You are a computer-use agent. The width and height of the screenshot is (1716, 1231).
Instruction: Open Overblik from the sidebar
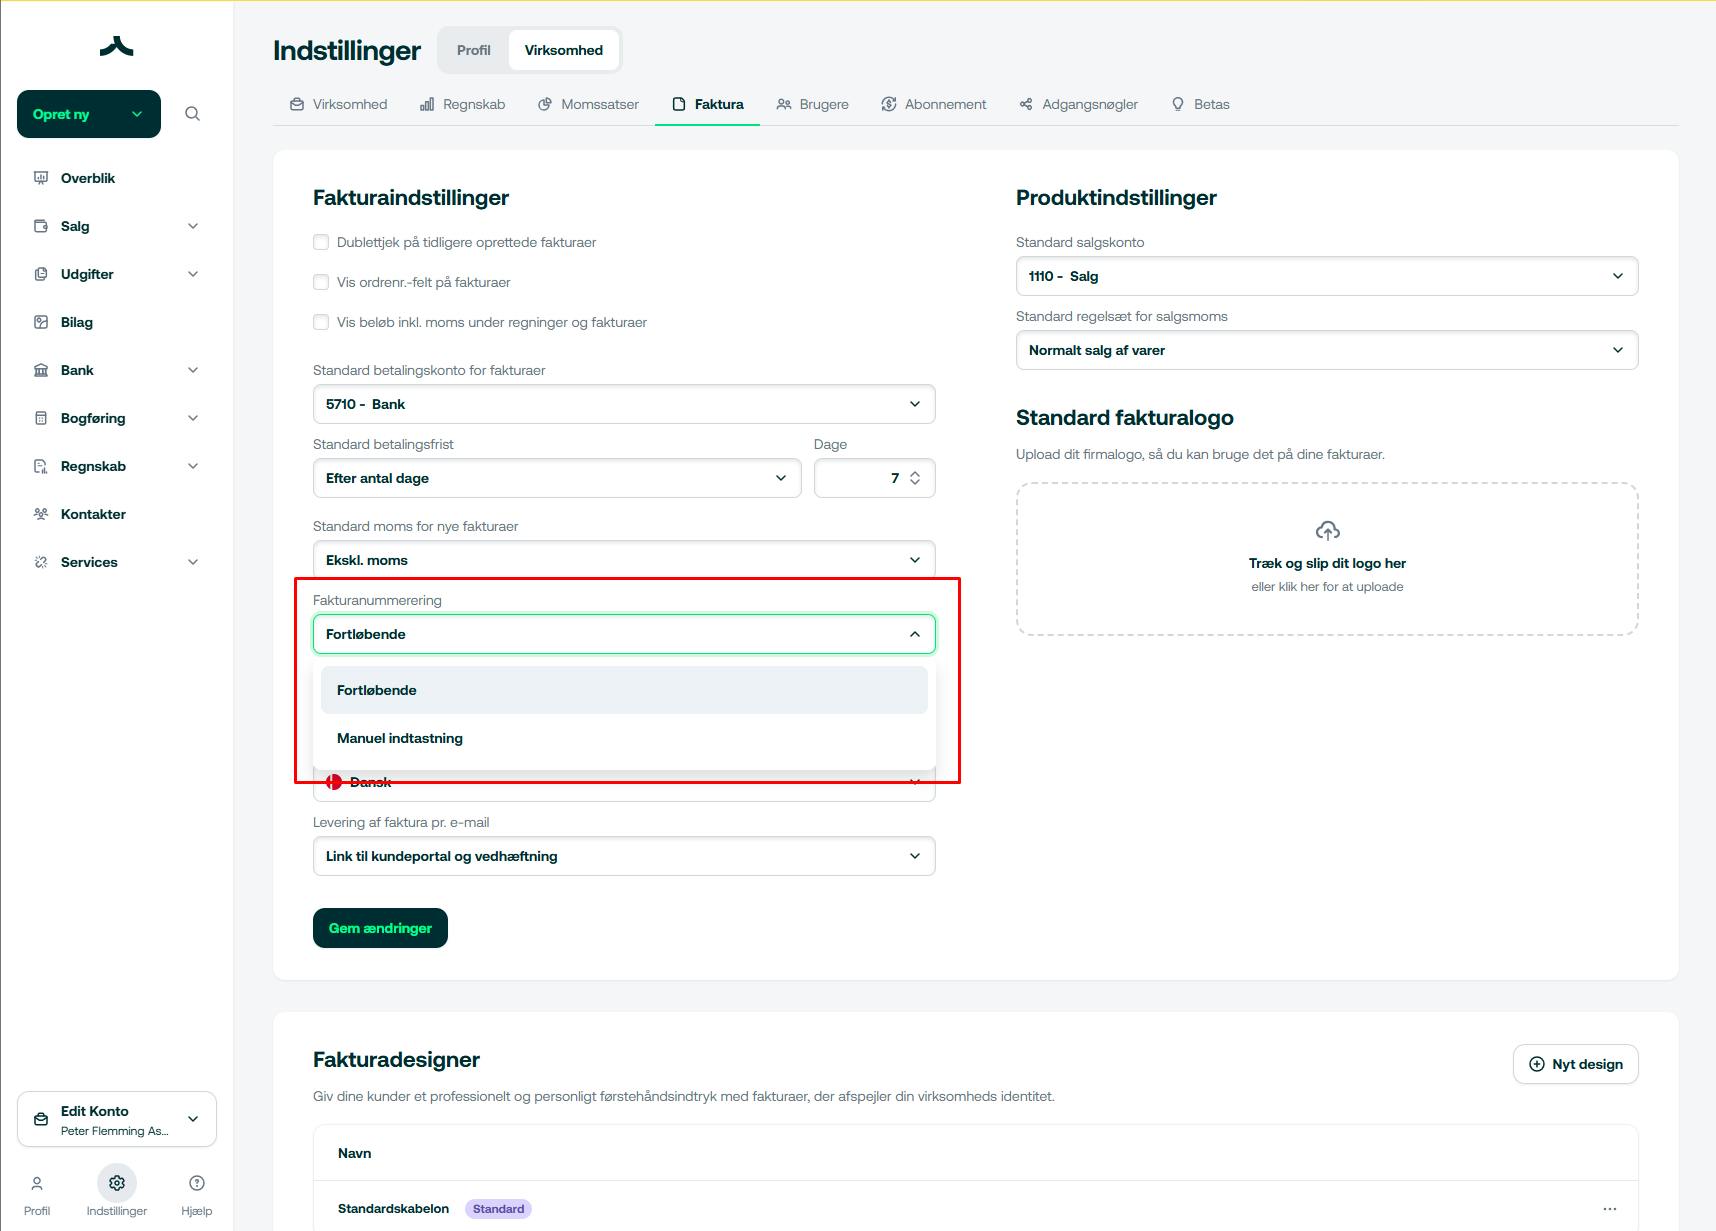pos(88,178)
